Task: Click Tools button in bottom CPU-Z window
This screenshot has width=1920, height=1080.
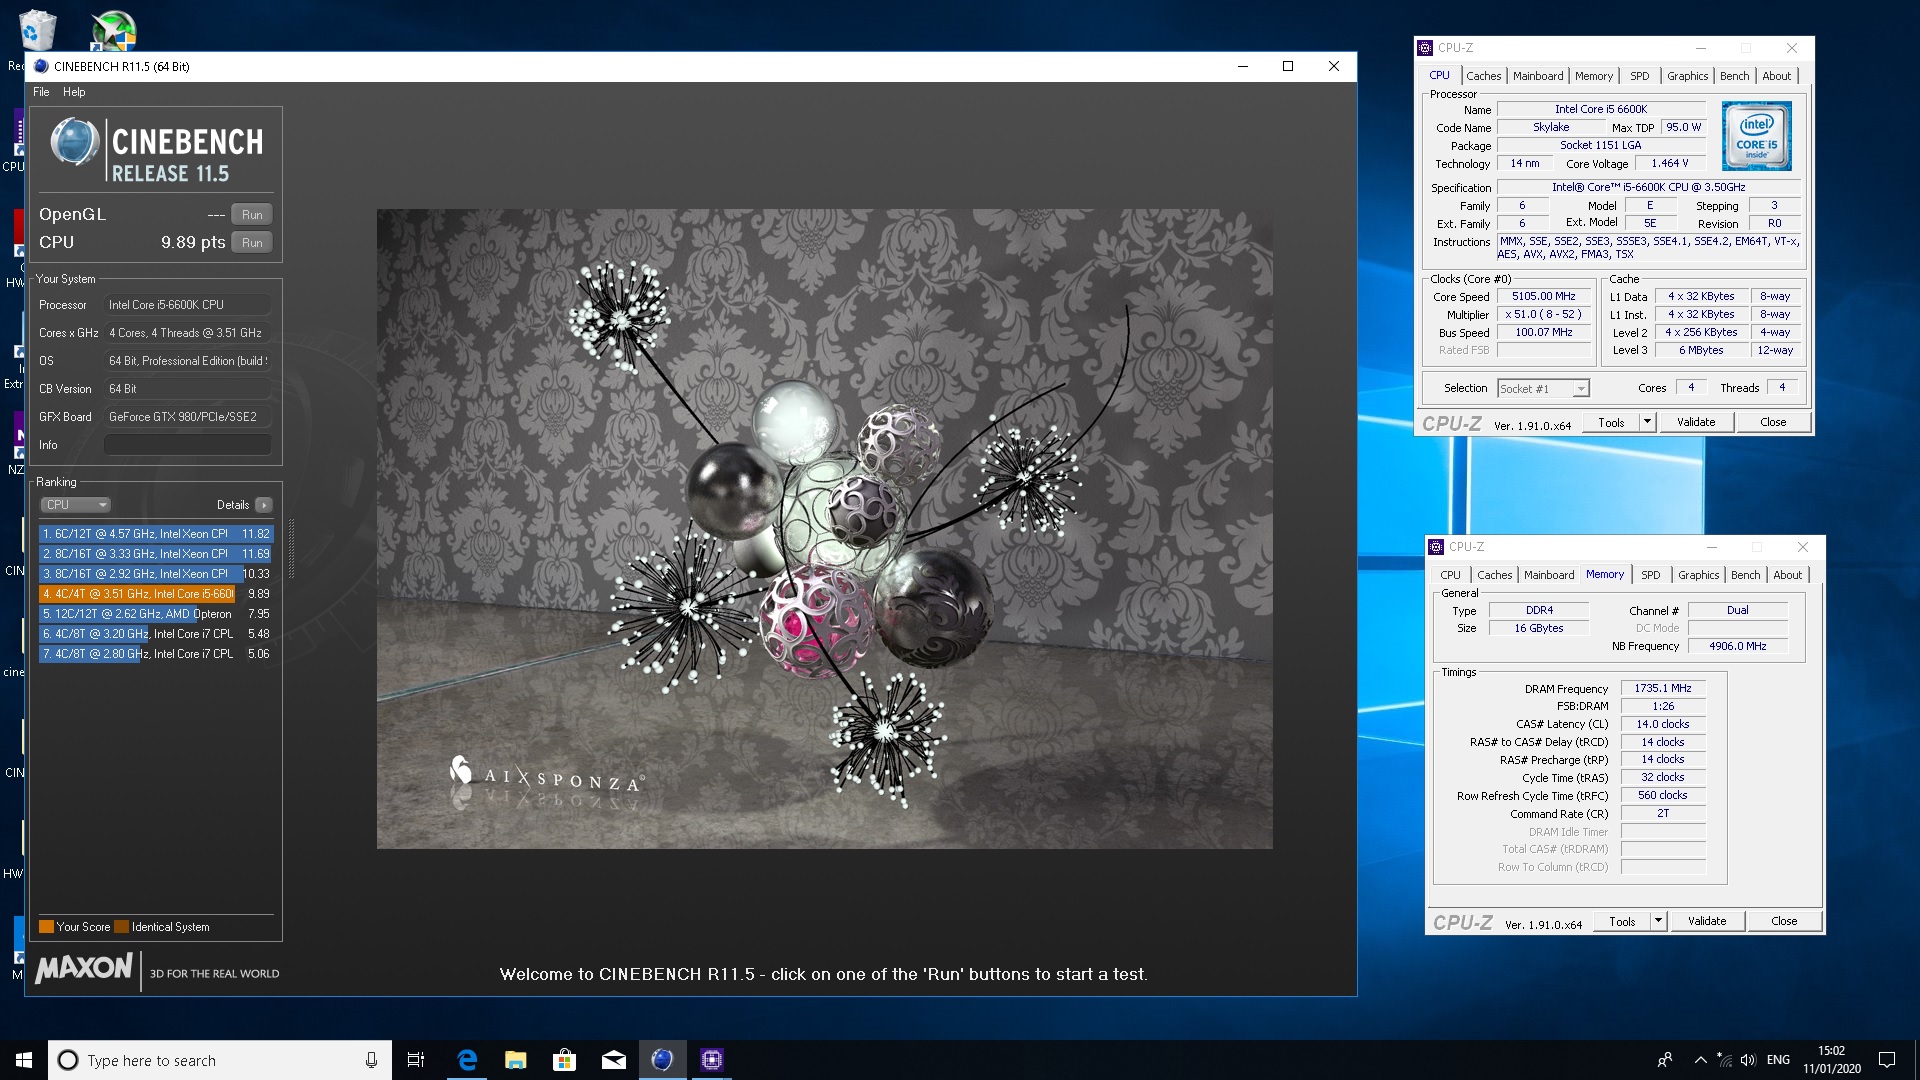Action: pos(1622,921)
